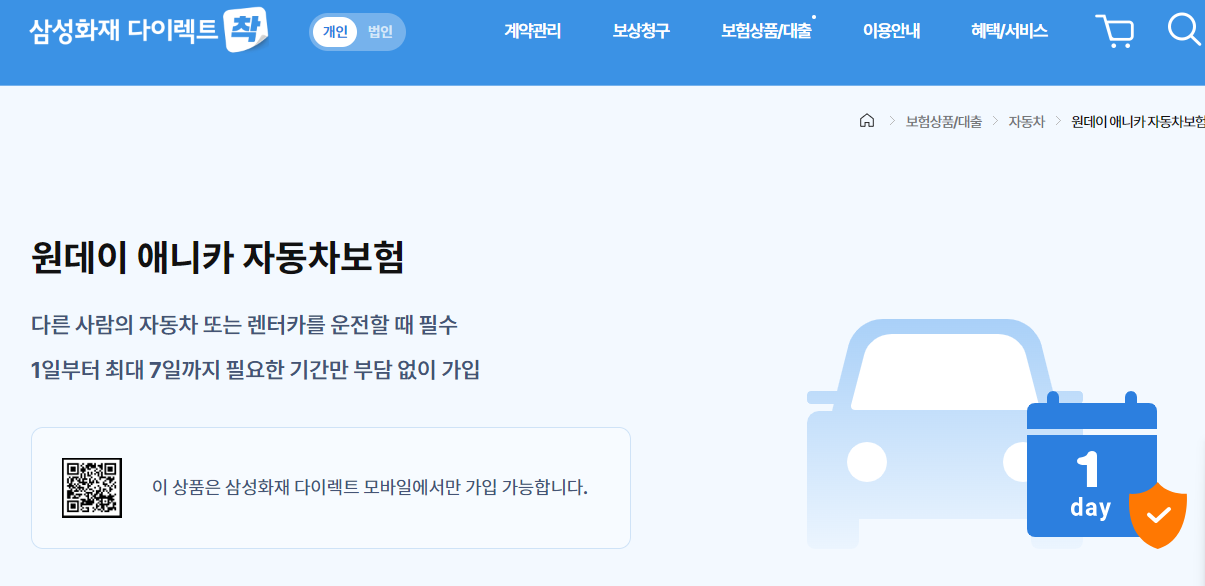This screenshot has height=586, width=1205.
Task: Switch to 개인 customer mode
Action: (335, 32)
